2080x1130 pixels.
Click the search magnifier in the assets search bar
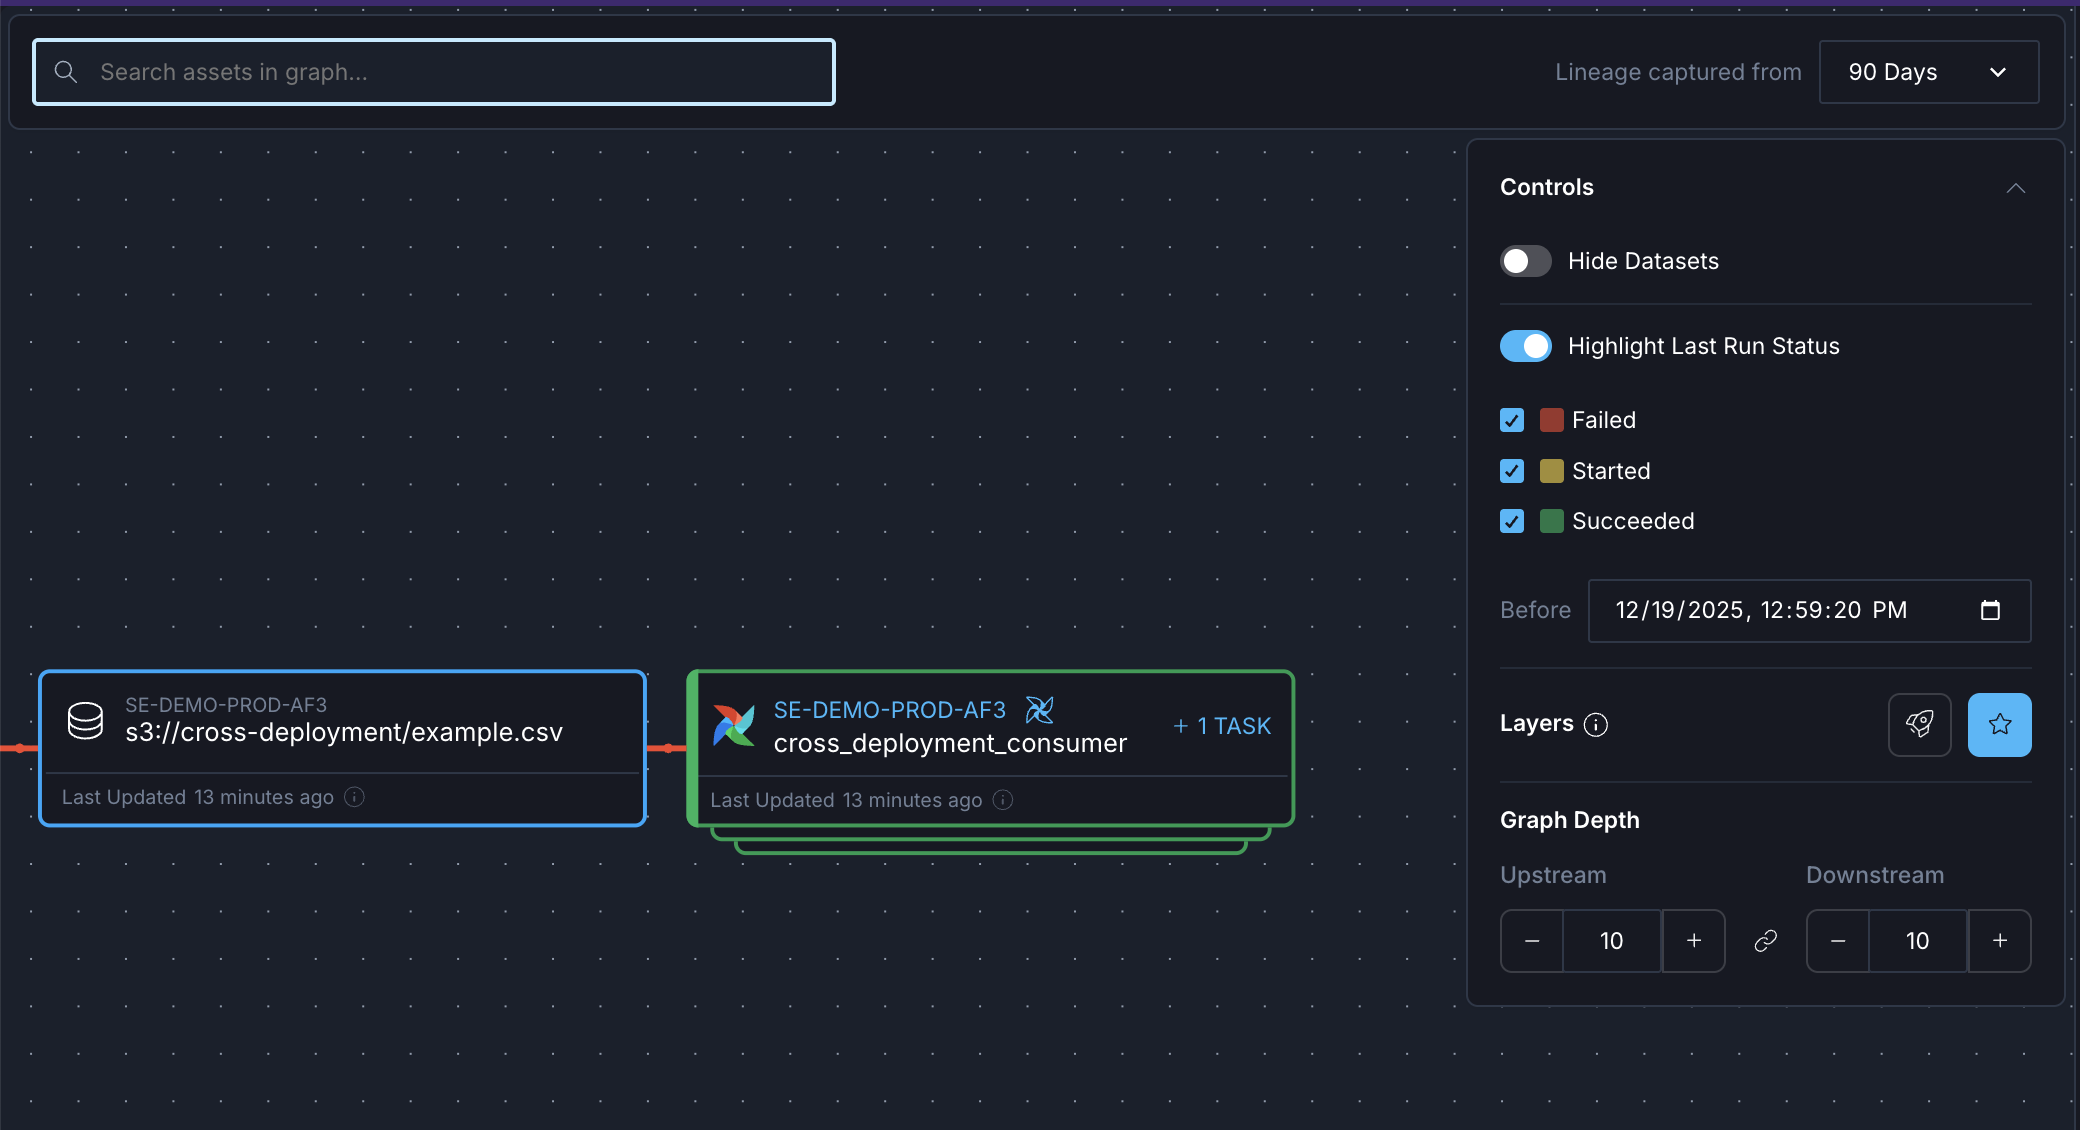pyautogui.click(x=66, y=71)
